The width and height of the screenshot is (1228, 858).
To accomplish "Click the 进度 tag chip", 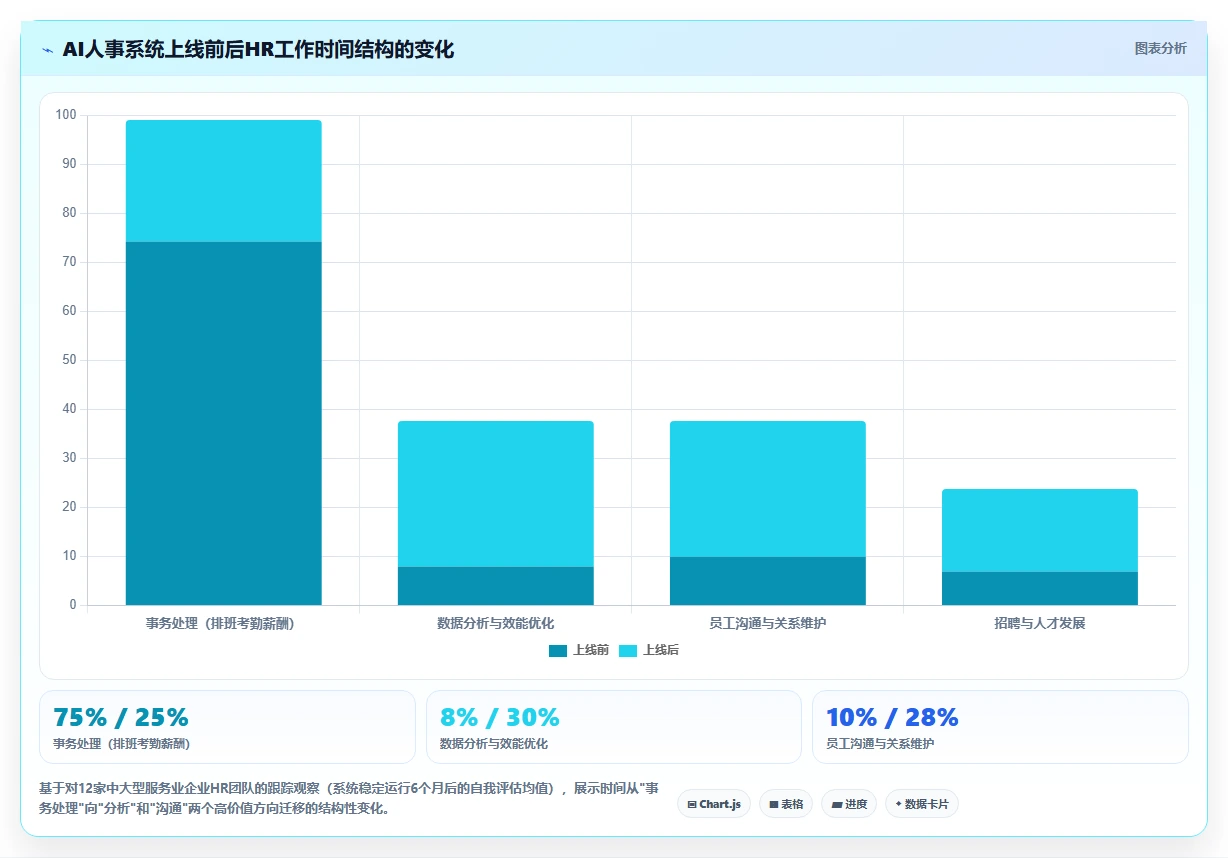I will [x=849, y=804].
